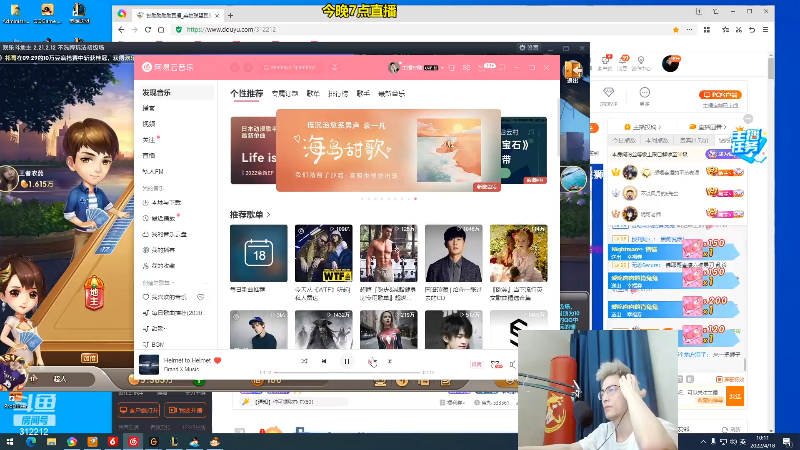Open the browser hamburger menu

[x=765, y=30]
